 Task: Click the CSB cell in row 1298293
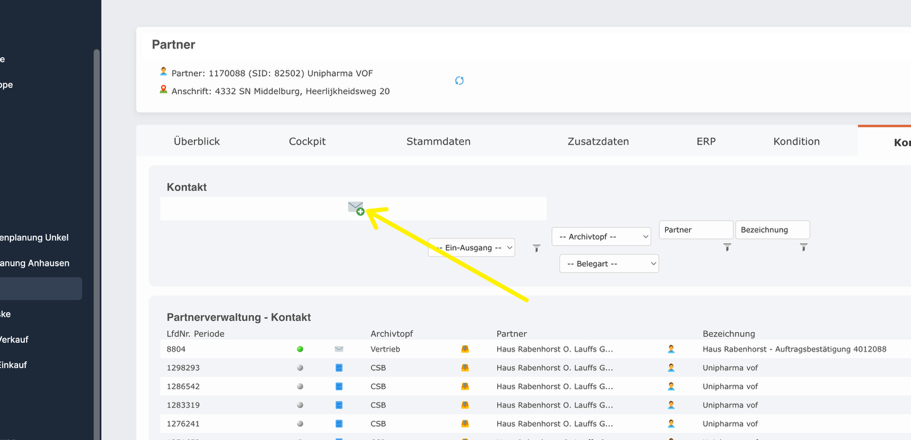click(378, 368)
